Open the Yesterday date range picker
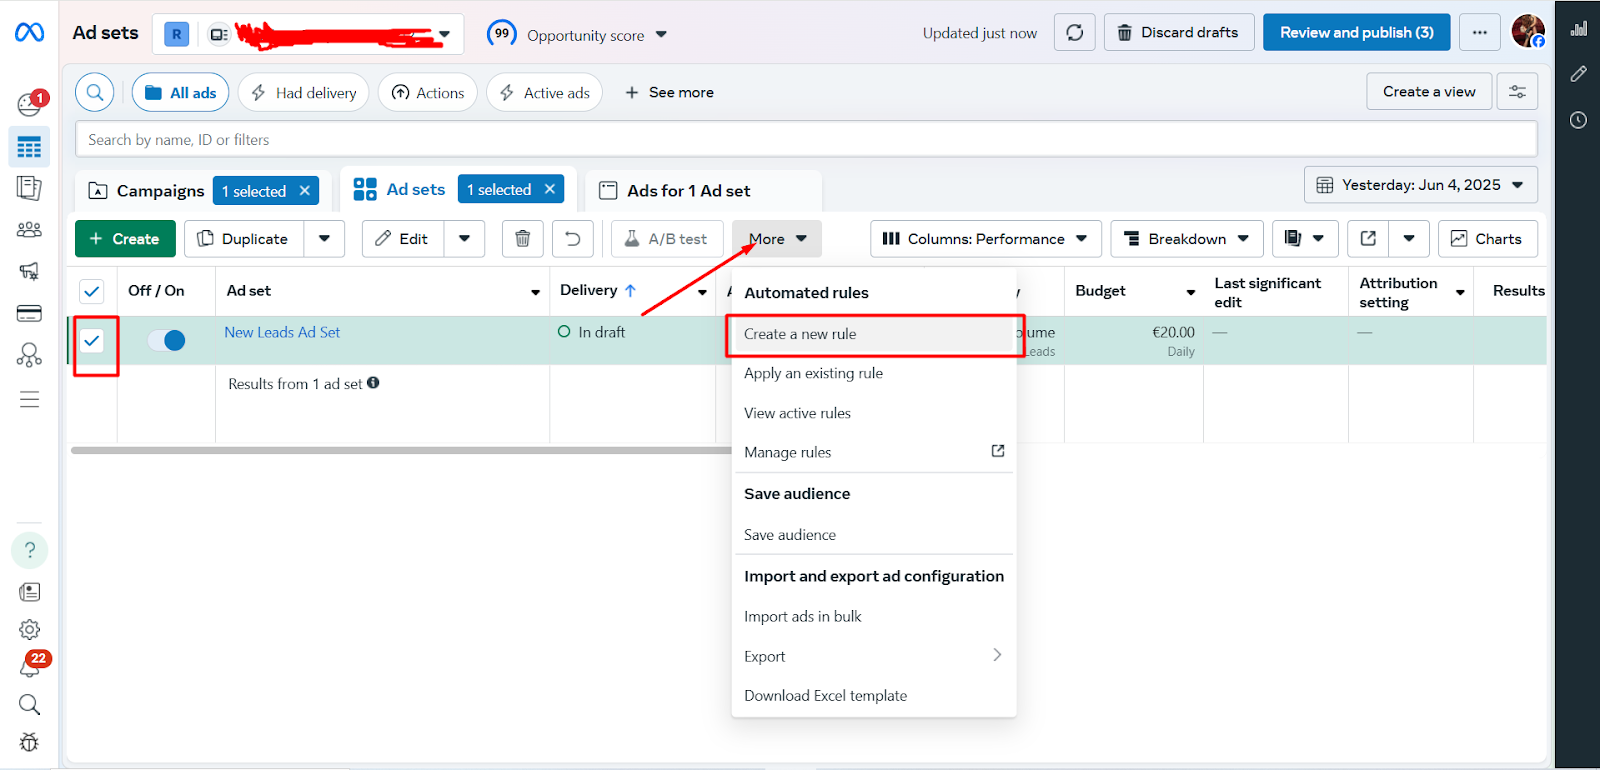 coord(1420,185)
